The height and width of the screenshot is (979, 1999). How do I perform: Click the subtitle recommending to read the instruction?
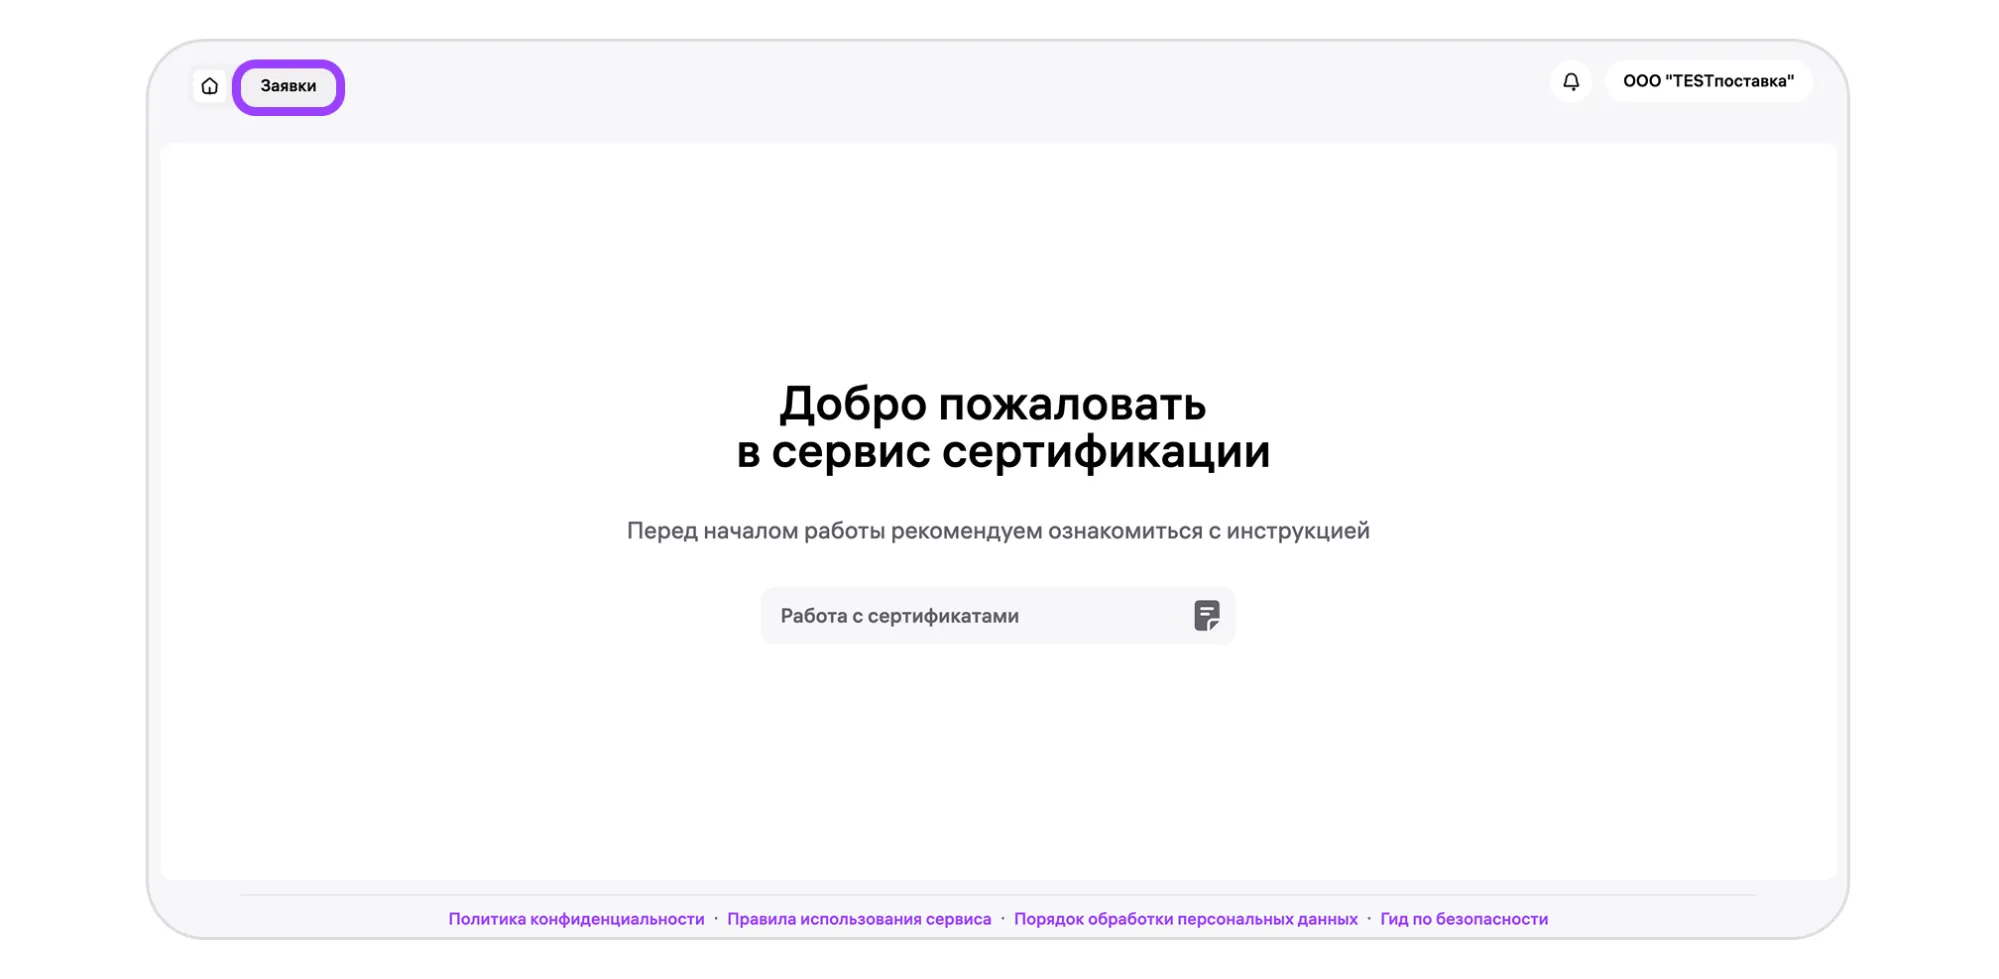(x=997, y=531)
